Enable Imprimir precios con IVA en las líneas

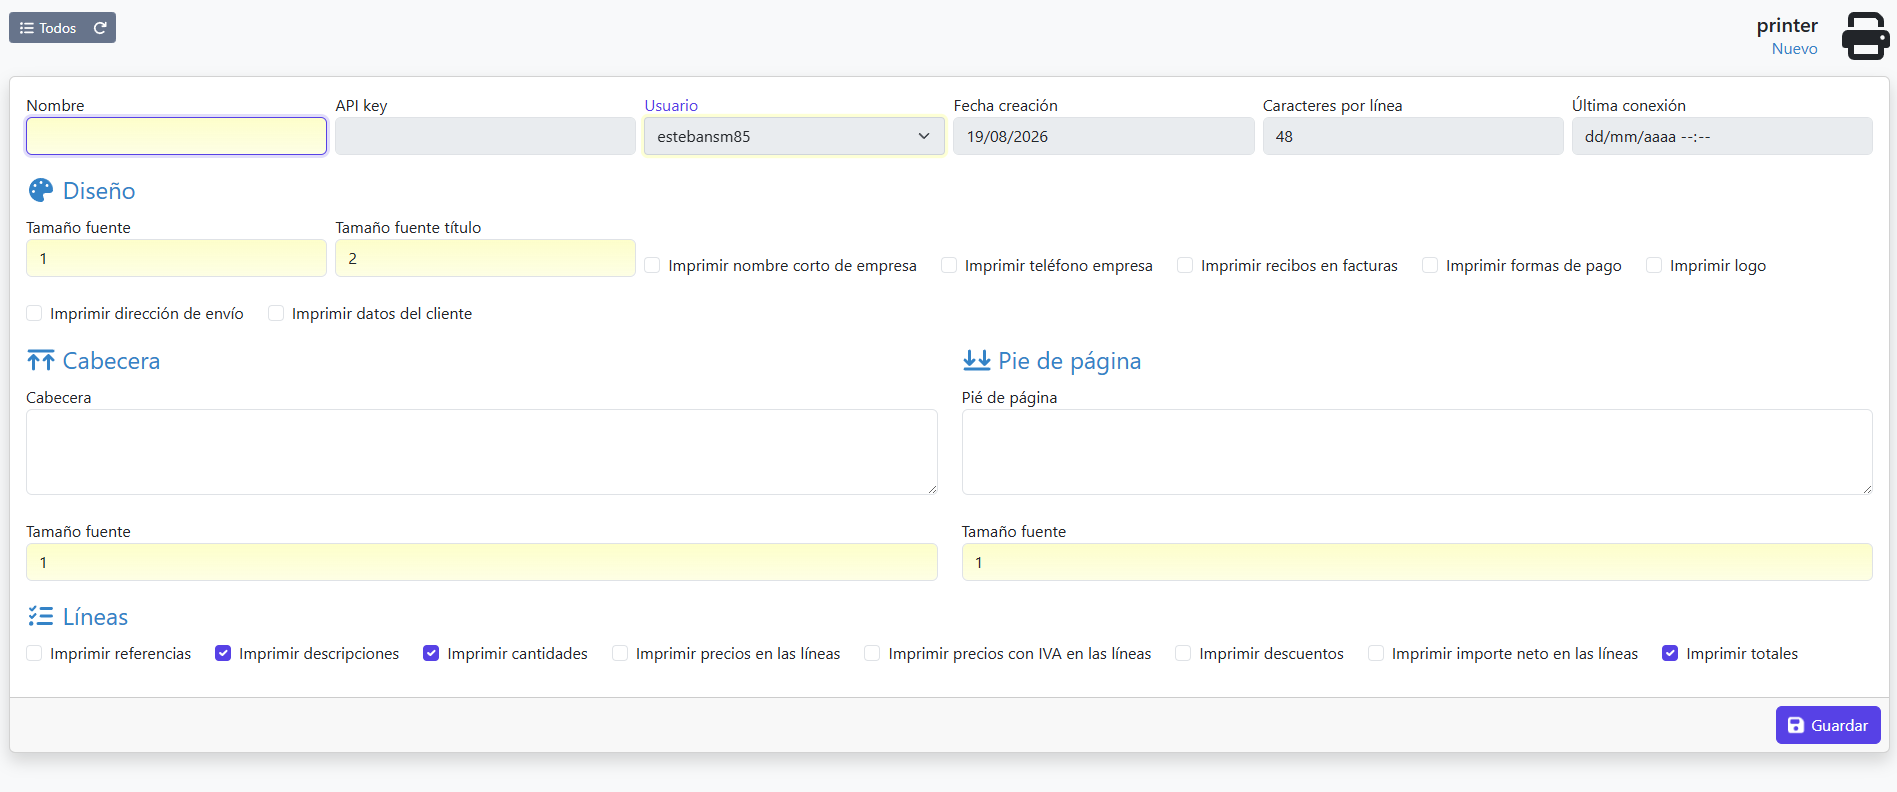click(872, 653)
